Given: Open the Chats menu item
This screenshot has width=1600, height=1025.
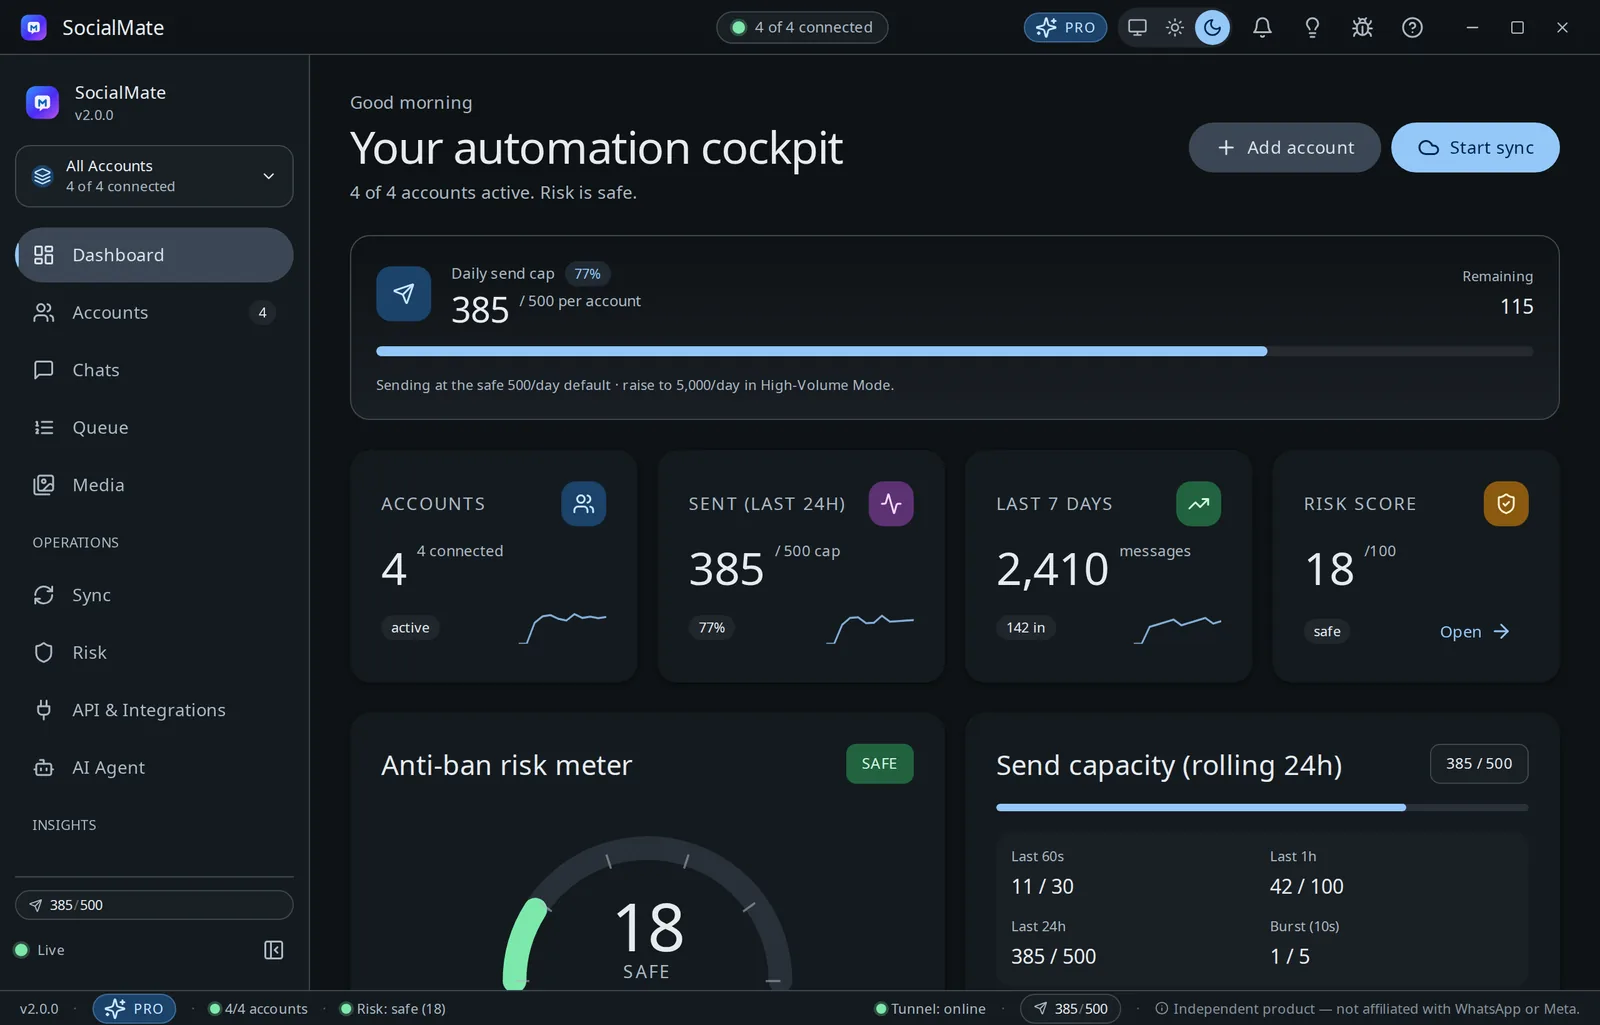Looking at the screenshot, I should (x=154, y=370).
